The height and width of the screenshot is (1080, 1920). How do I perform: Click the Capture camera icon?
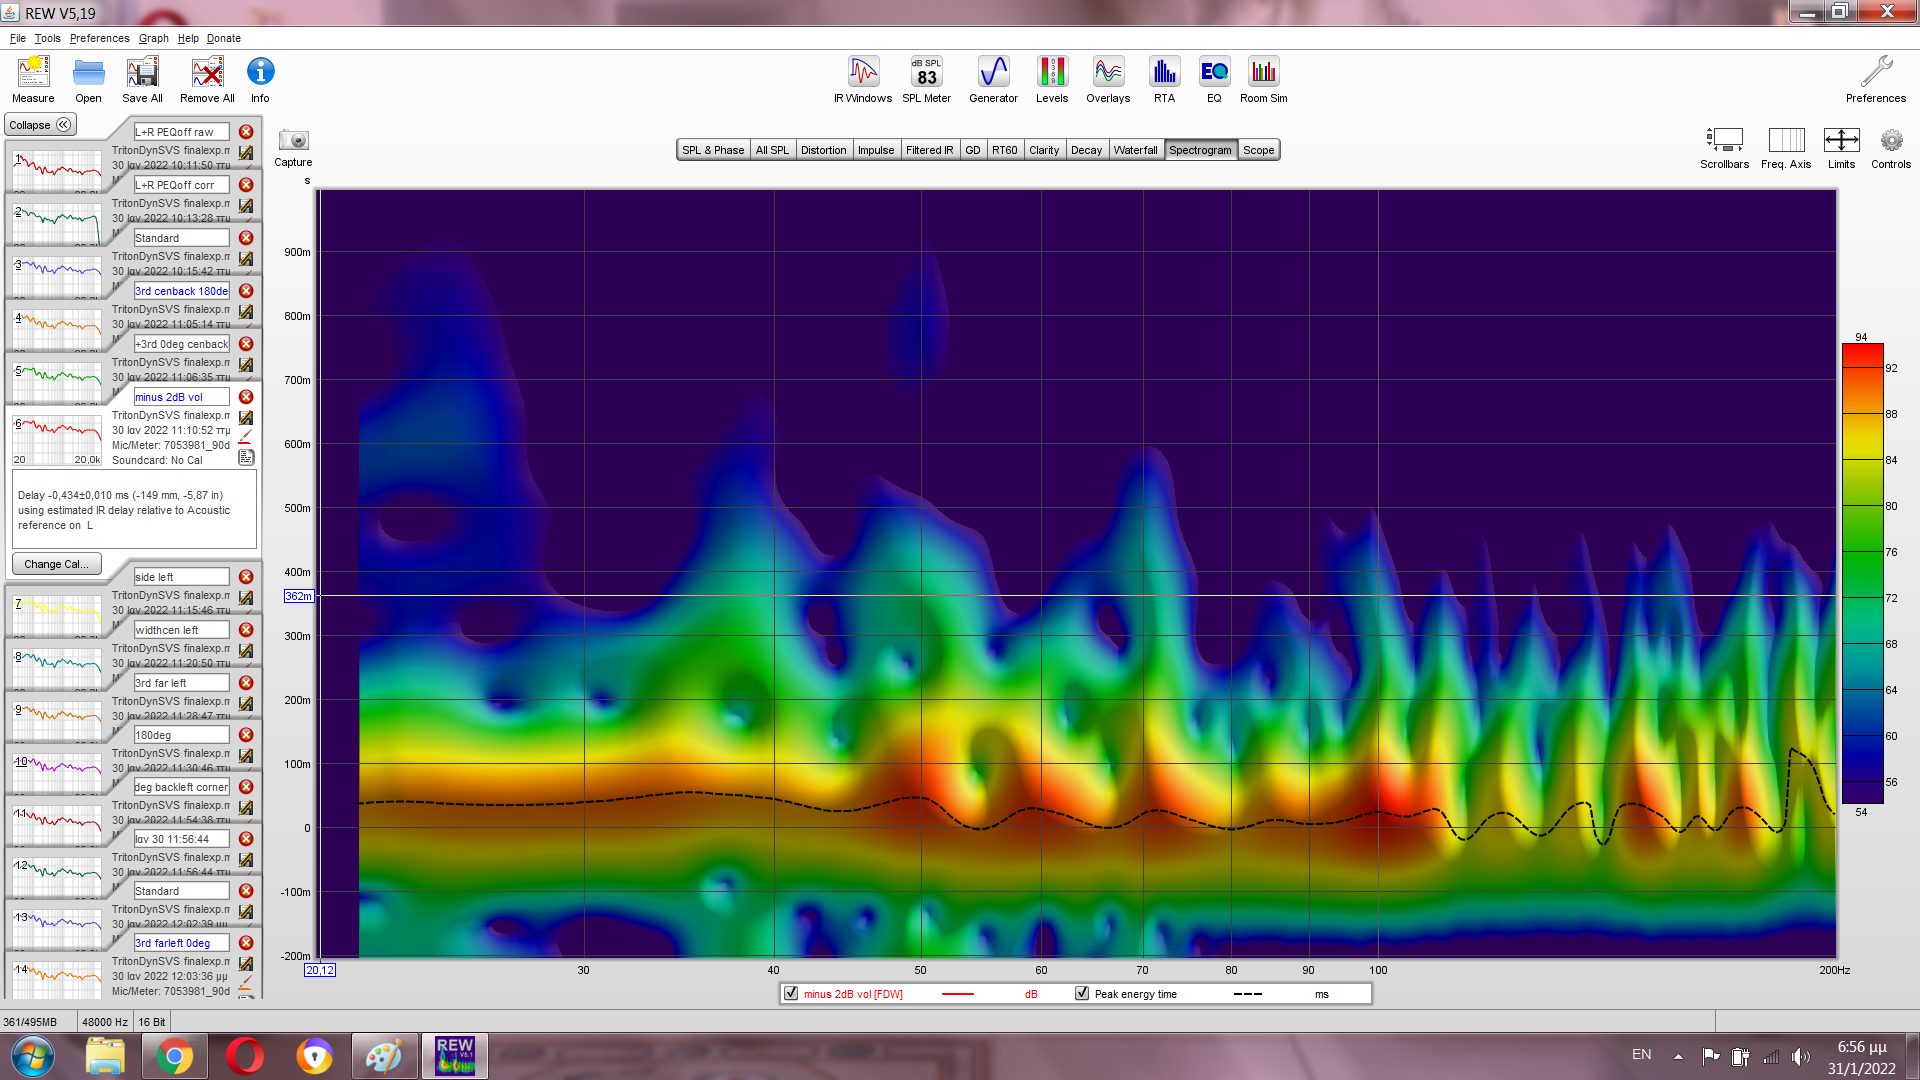pyautogui.click(x=293, y=141)
